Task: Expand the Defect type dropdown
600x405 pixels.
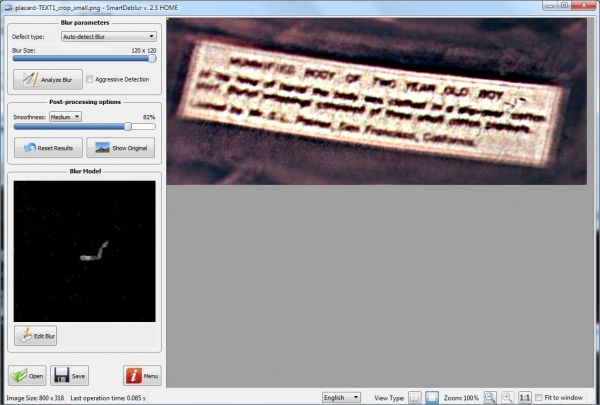Action: click(x=109, y=36)
